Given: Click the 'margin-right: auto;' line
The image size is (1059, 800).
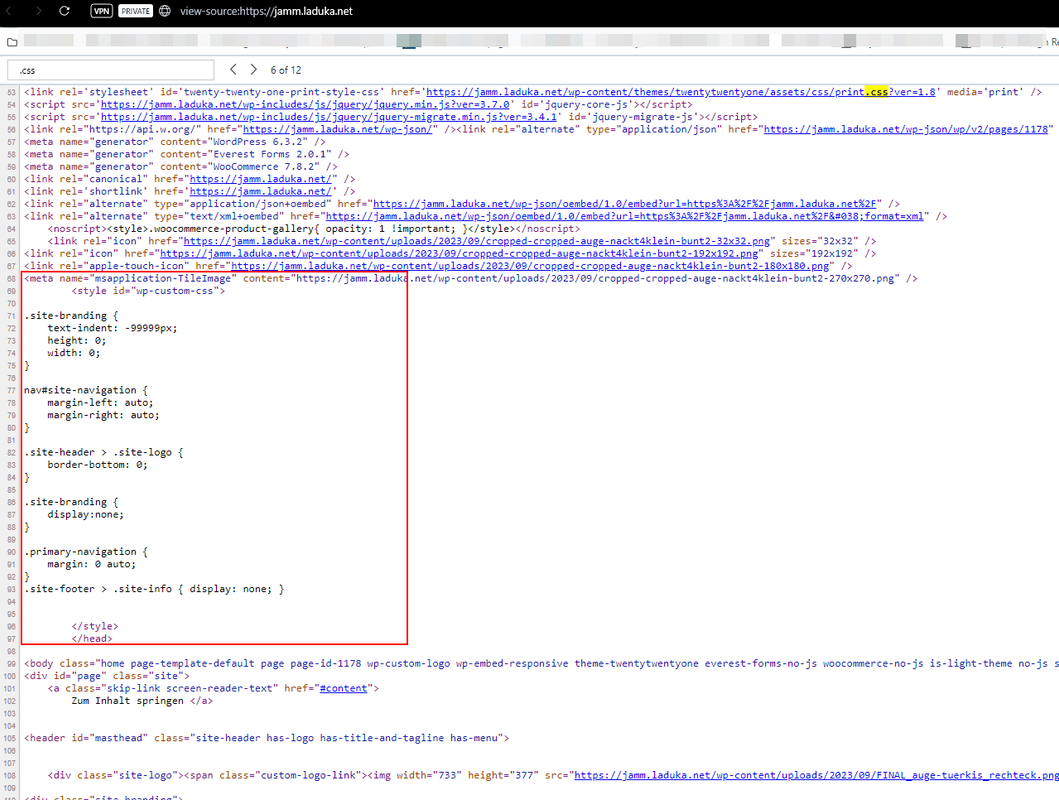Looking at the screenshot, I should pyautogui.click(x=103, y=415).
